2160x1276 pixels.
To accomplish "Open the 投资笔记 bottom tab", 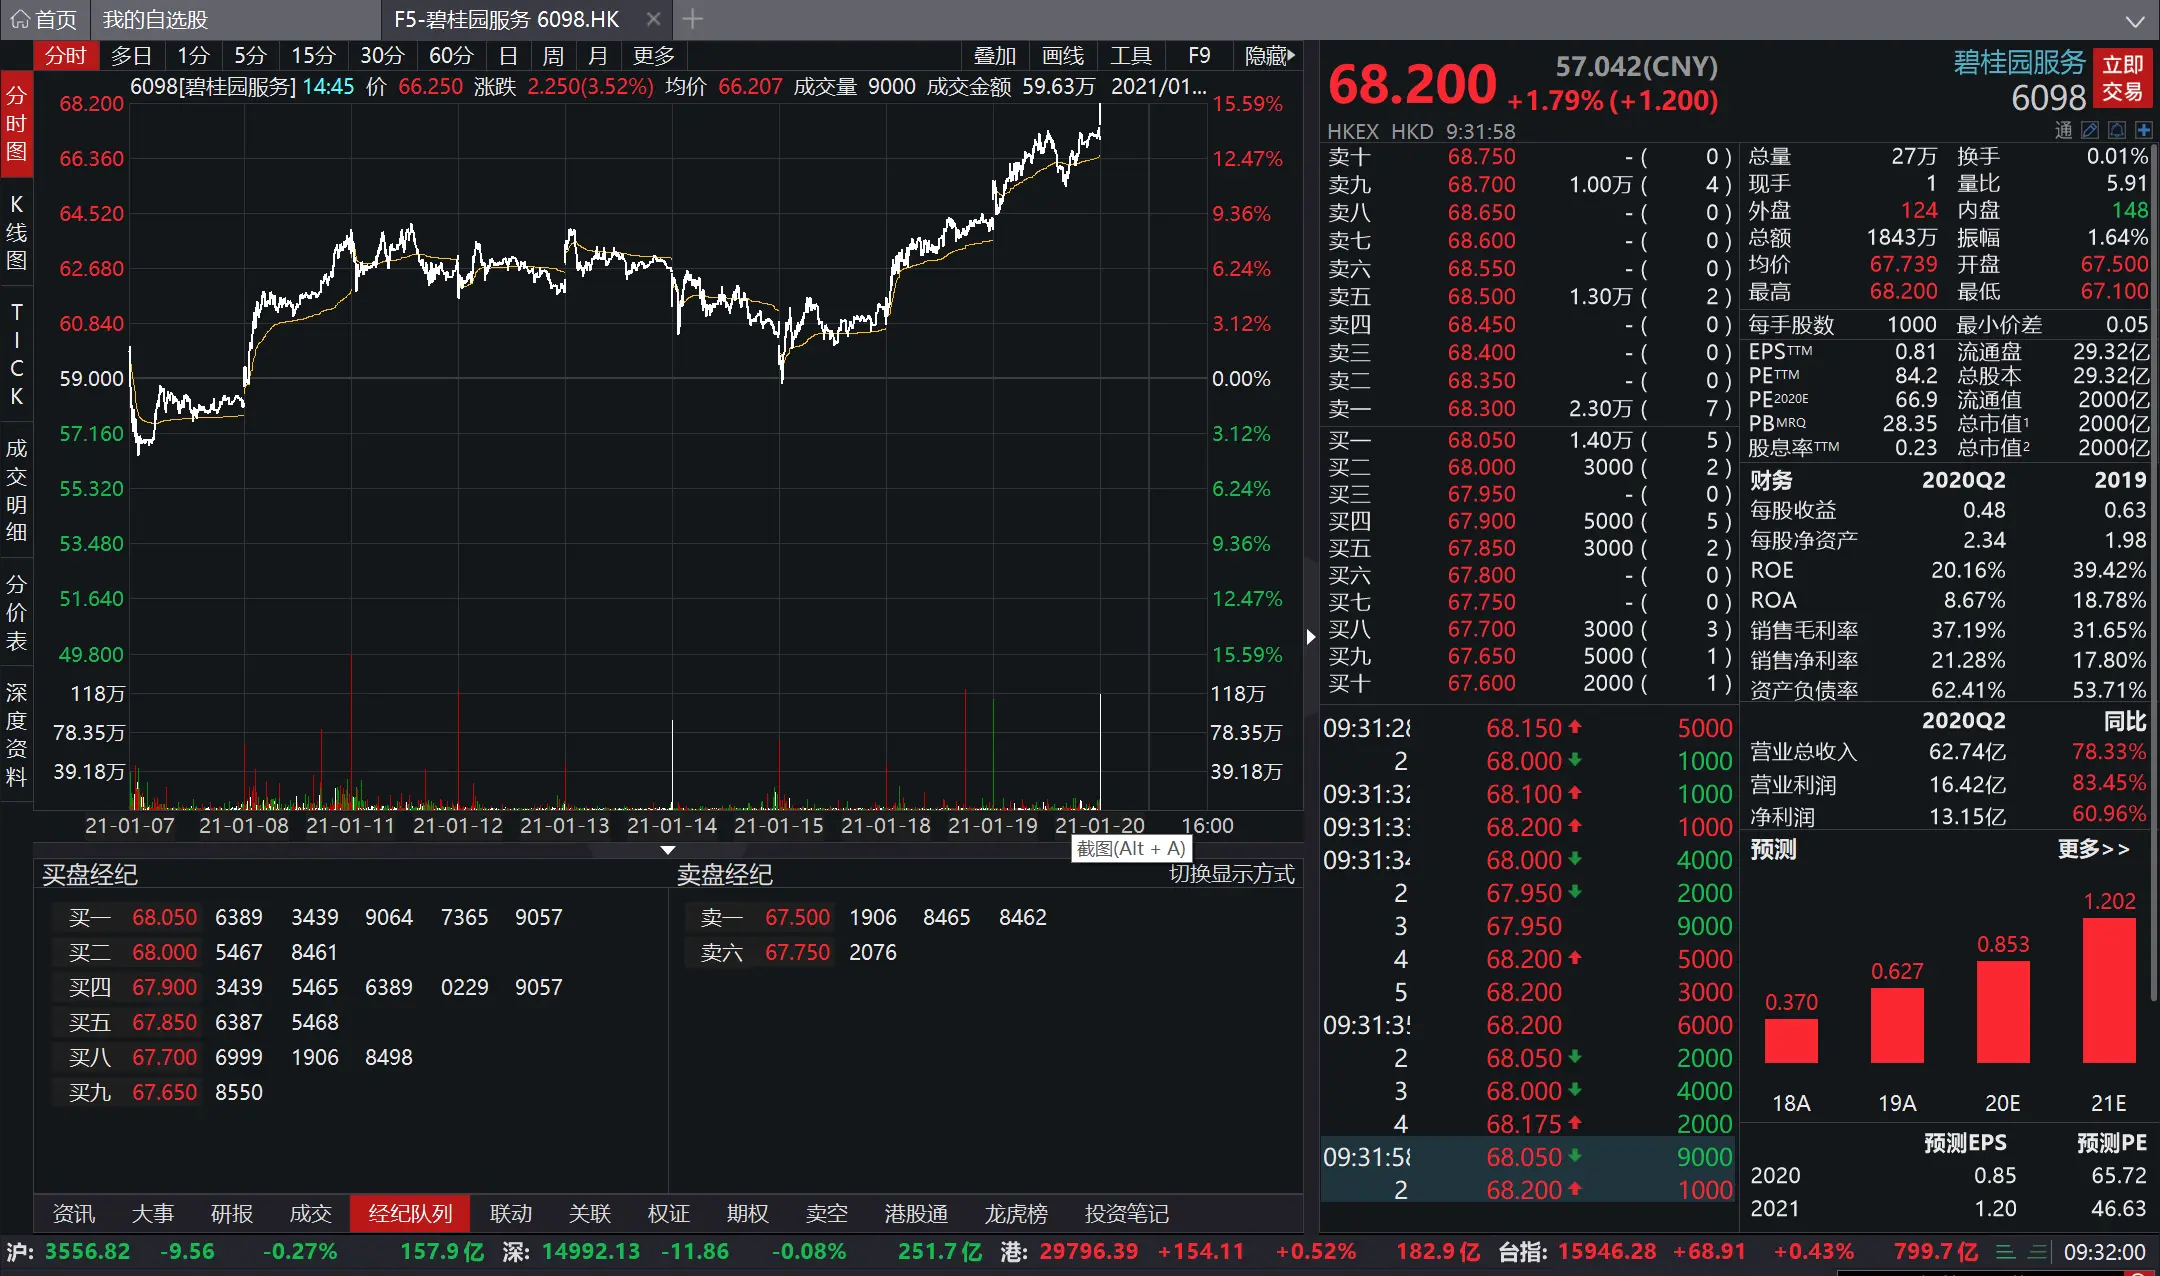I will [x=1127, y=1213].
